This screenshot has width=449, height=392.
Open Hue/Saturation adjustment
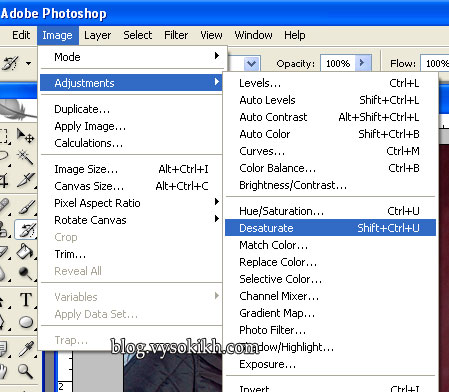330,211
